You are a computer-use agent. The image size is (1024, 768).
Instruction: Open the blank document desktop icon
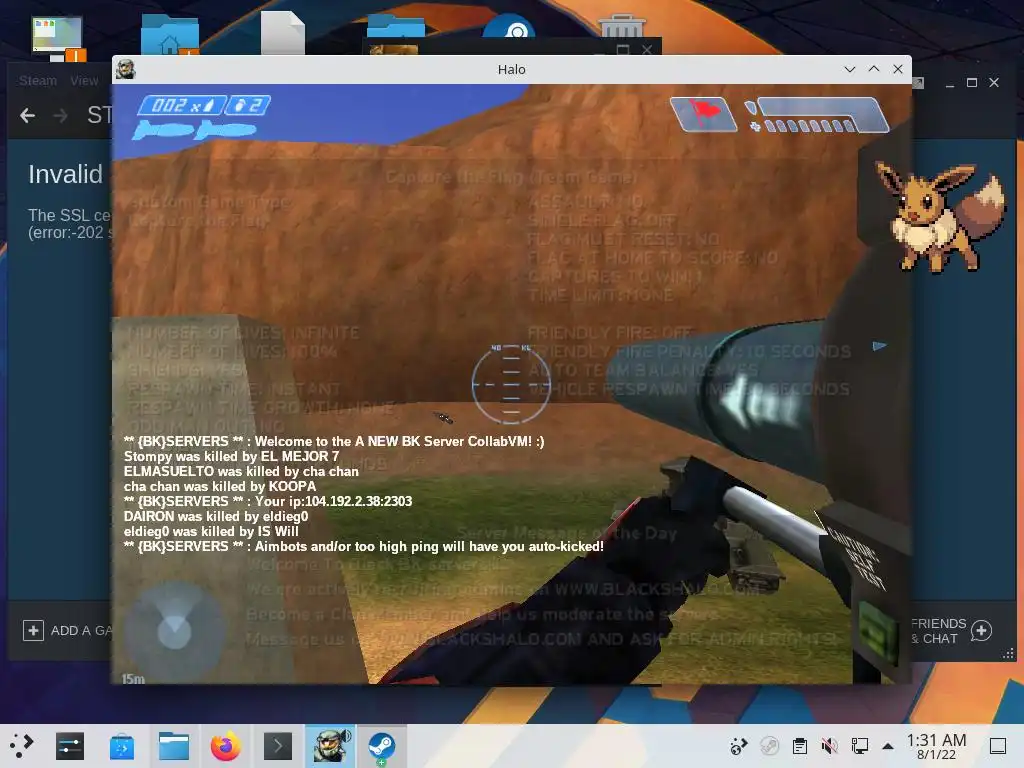(x=283, y=33)
